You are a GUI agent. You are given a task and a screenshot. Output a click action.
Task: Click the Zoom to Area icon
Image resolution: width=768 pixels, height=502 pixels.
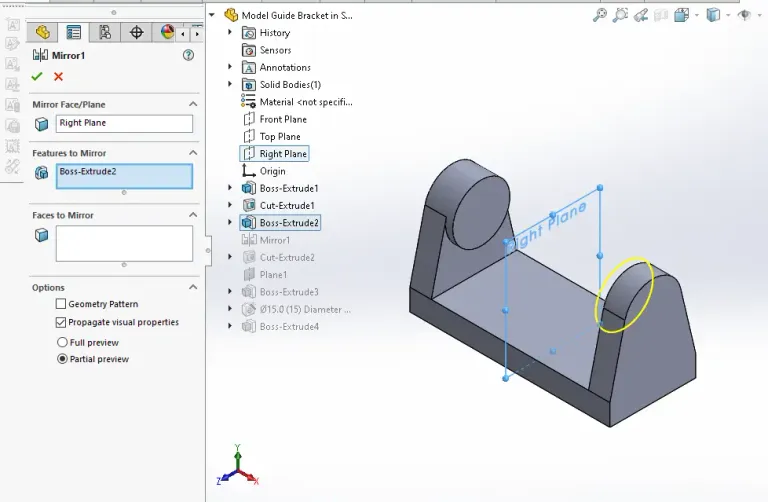point(621,15)
